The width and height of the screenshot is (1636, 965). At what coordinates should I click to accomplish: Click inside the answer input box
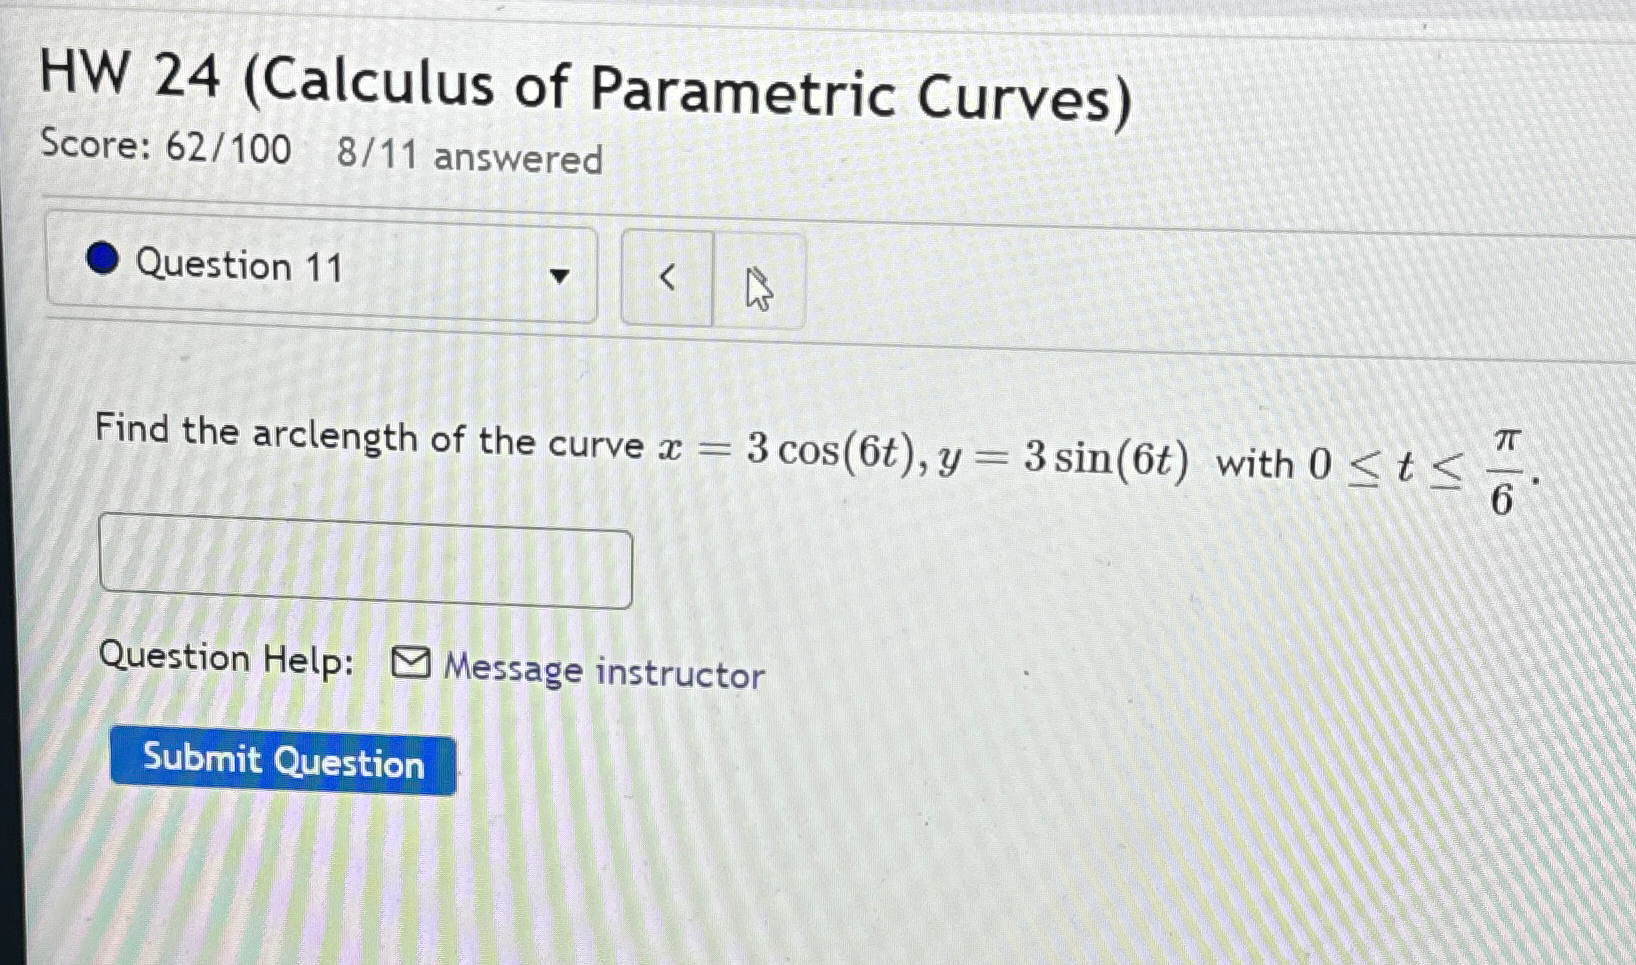coord(365,565)
